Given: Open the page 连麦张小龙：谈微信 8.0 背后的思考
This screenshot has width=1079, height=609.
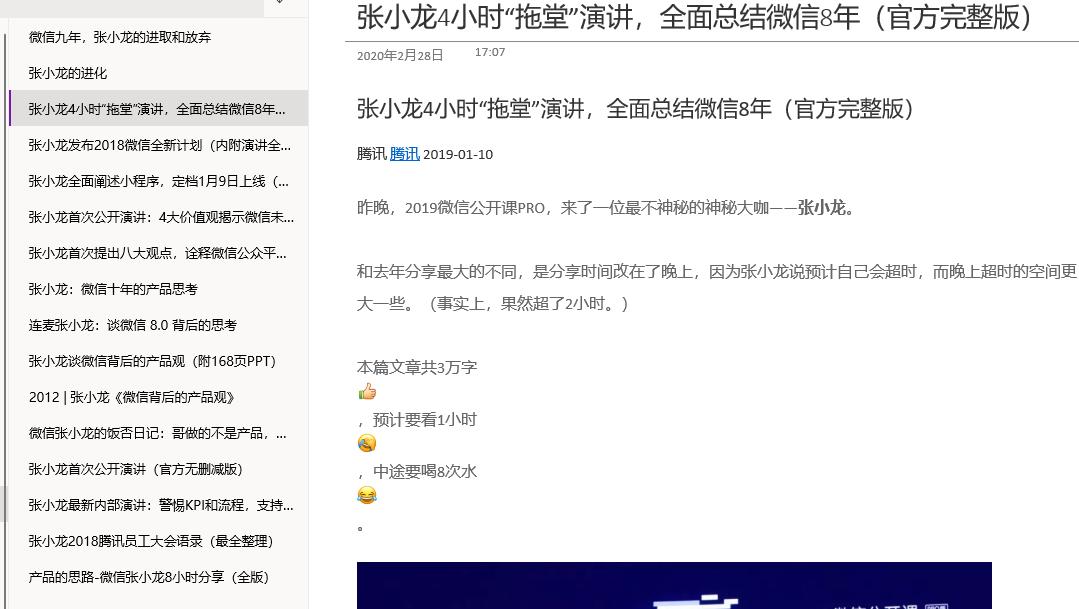Looking at the screenshot, I should click(140, 325).
